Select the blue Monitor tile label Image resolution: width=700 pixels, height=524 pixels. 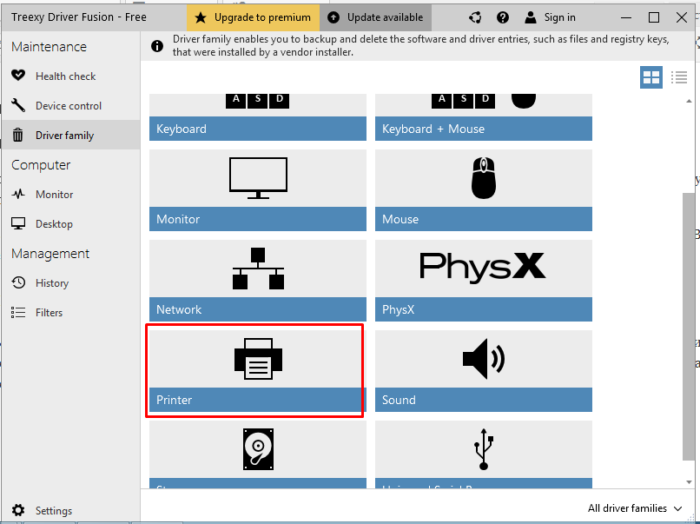258,219
